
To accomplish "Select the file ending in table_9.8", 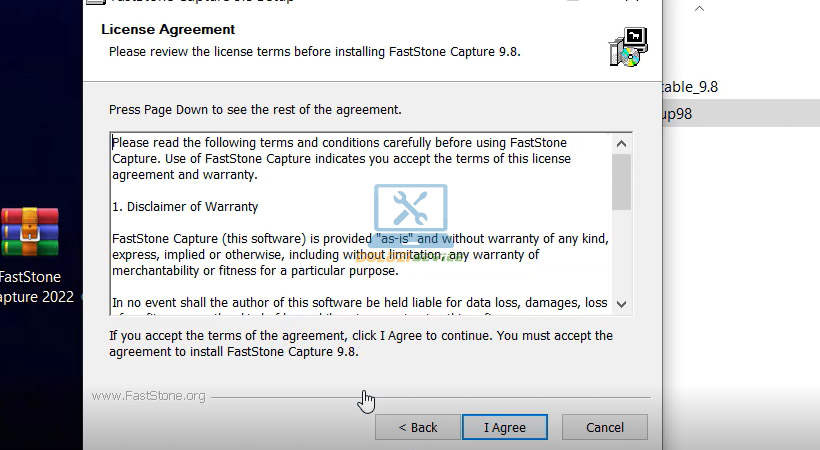I will click(x=690, y=87).
